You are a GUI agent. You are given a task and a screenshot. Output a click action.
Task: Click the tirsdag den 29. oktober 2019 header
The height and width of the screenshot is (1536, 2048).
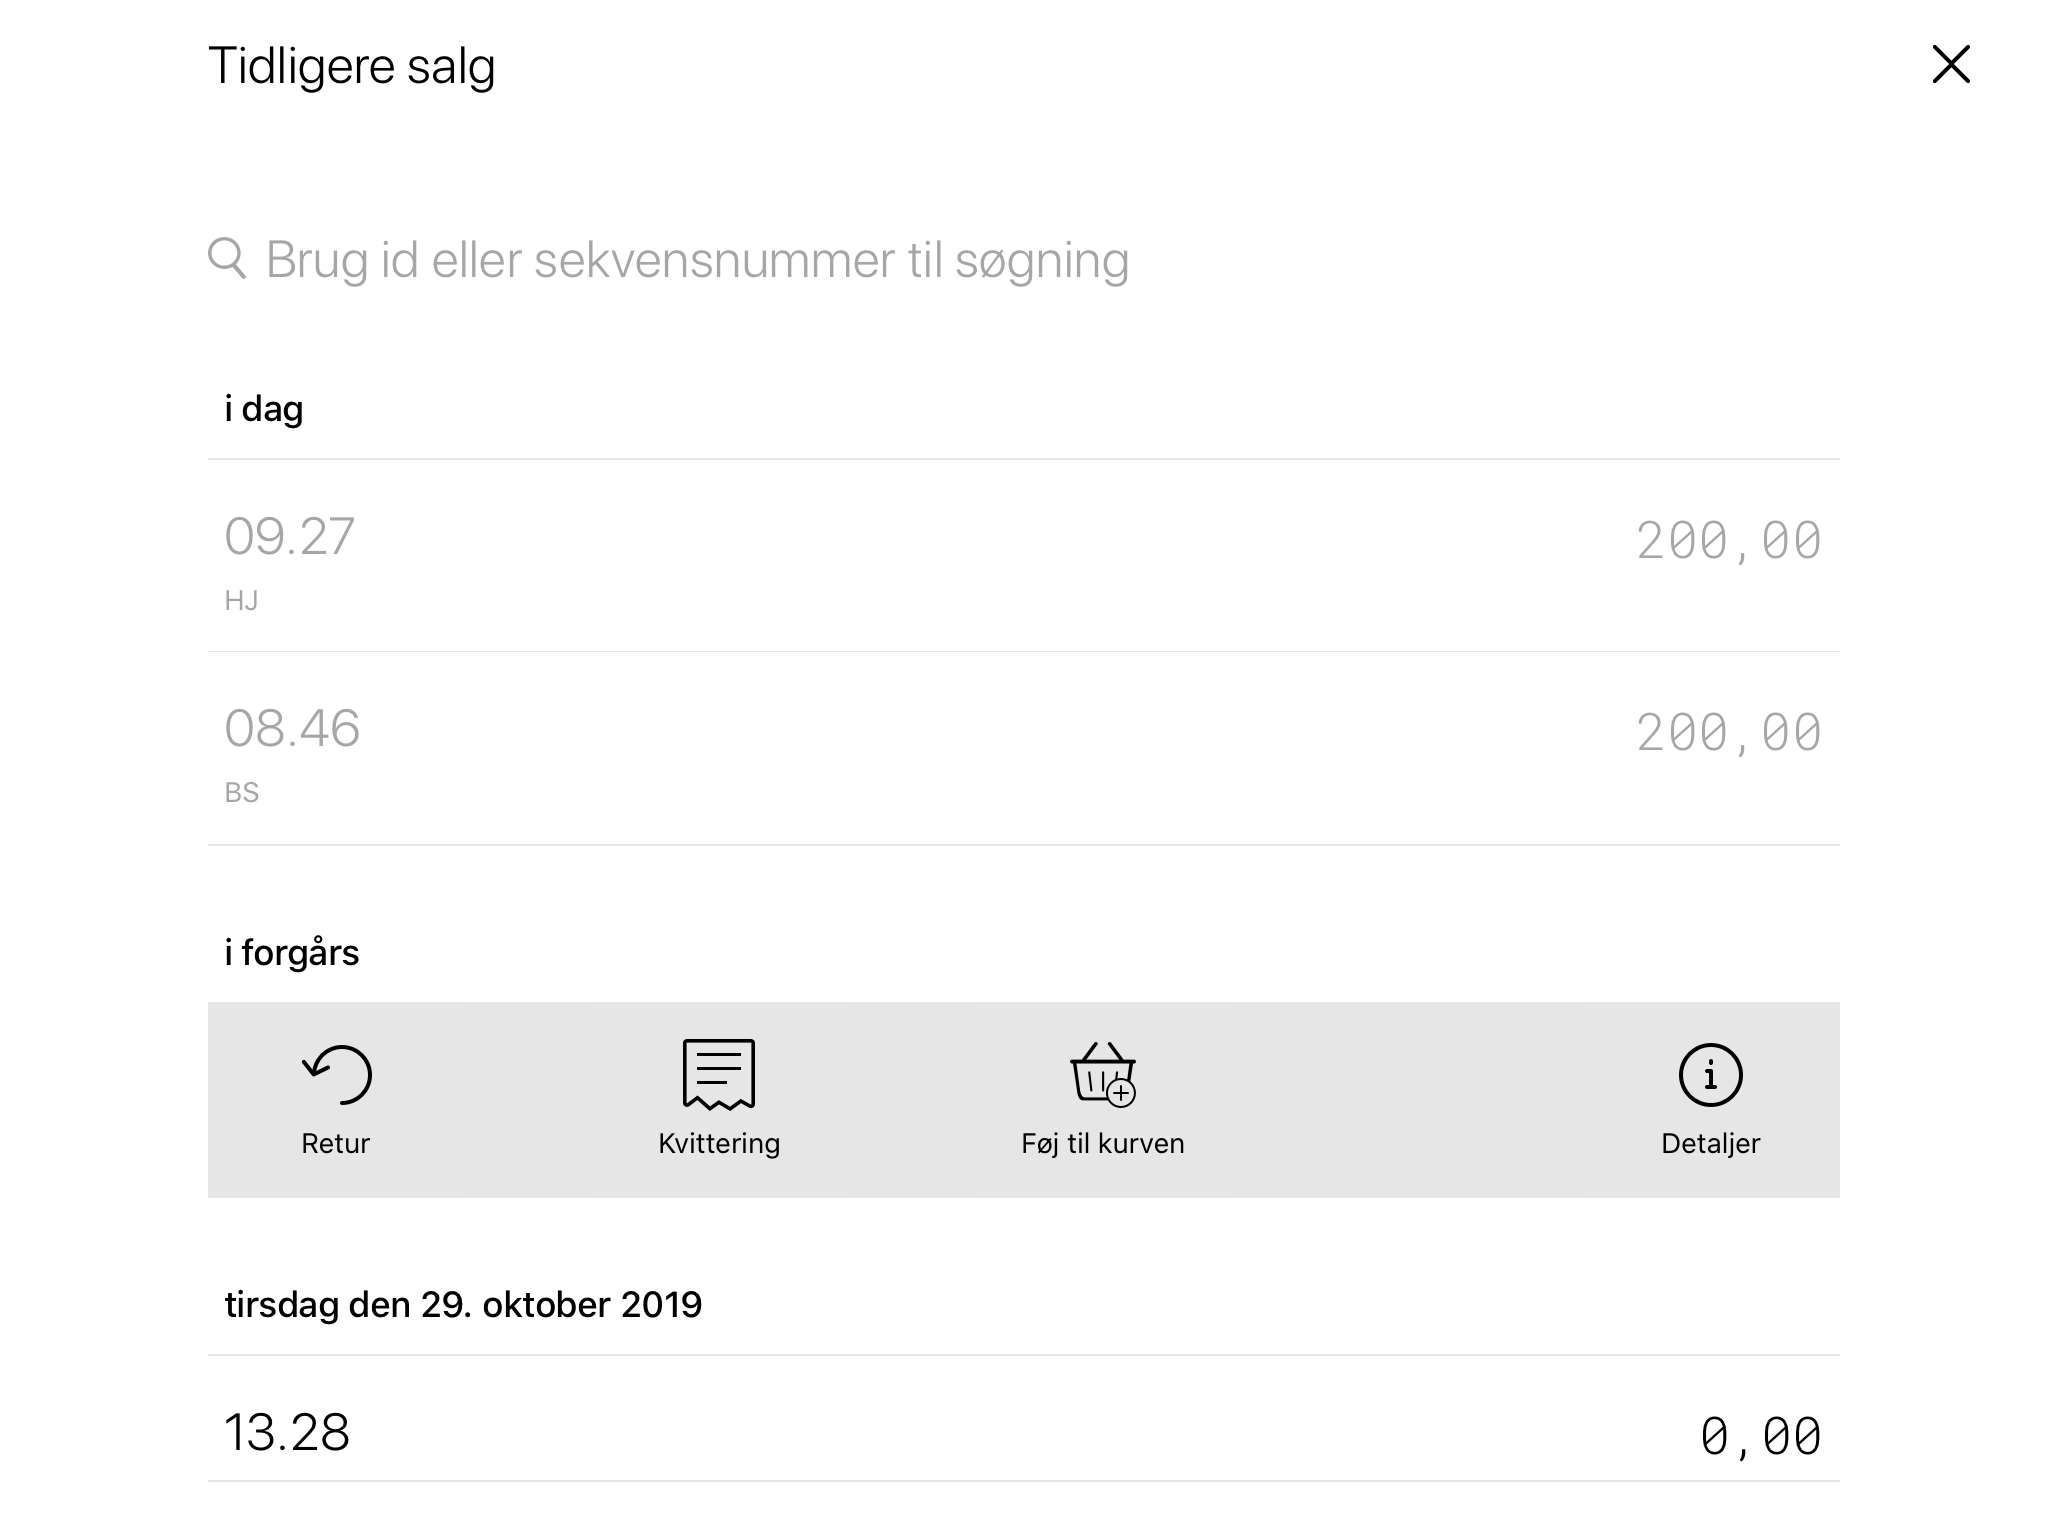pyautogui.click(x=463, y=1305)
